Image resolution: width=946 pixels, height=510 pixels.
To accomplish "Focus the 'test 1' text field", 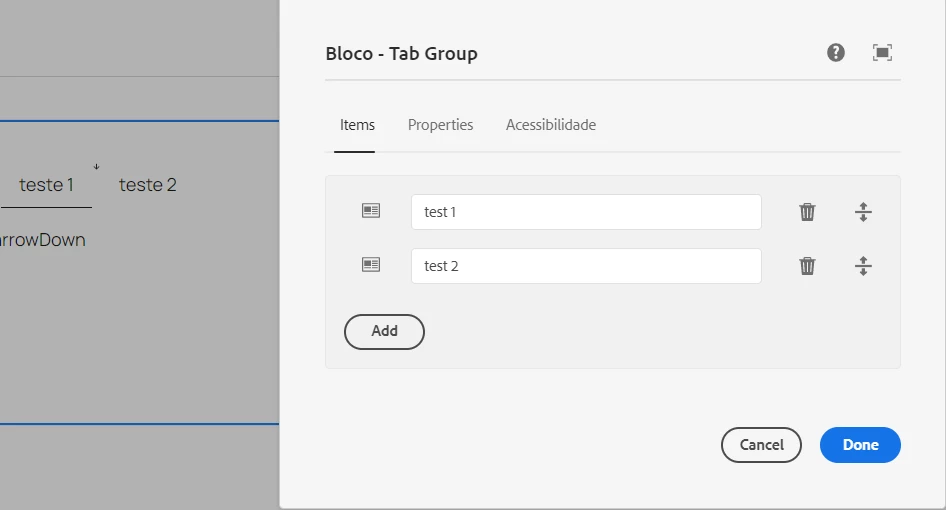I will pyautogui.click(x=586, y=212).
